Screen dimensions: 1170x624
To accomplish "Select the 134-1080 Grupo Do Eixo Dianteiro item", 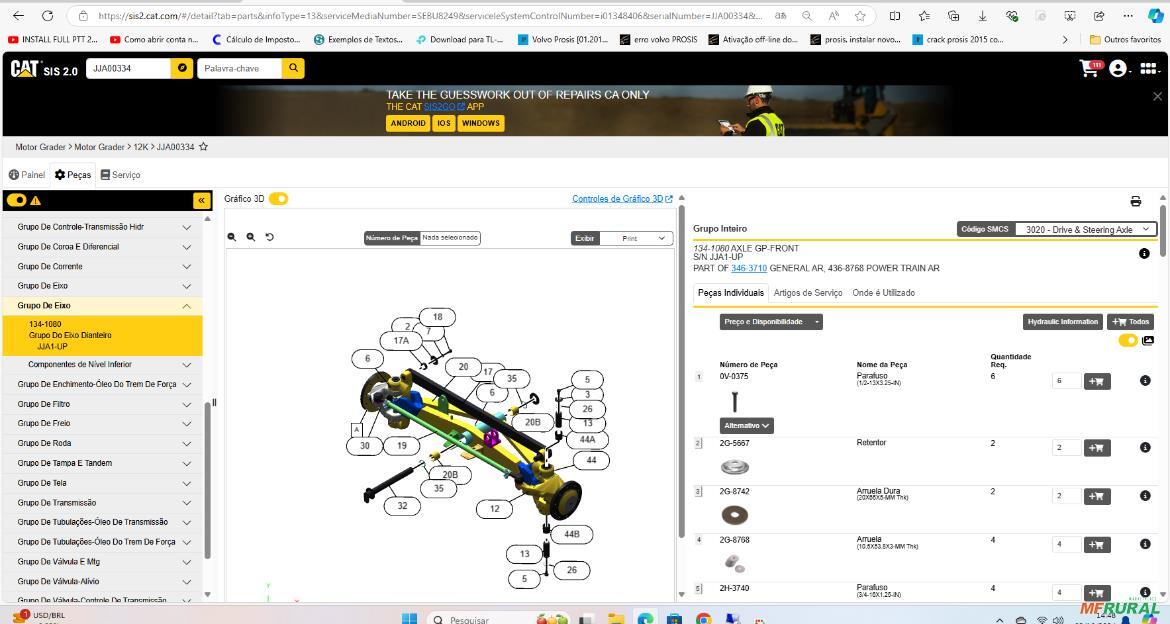I will point(104,335).
